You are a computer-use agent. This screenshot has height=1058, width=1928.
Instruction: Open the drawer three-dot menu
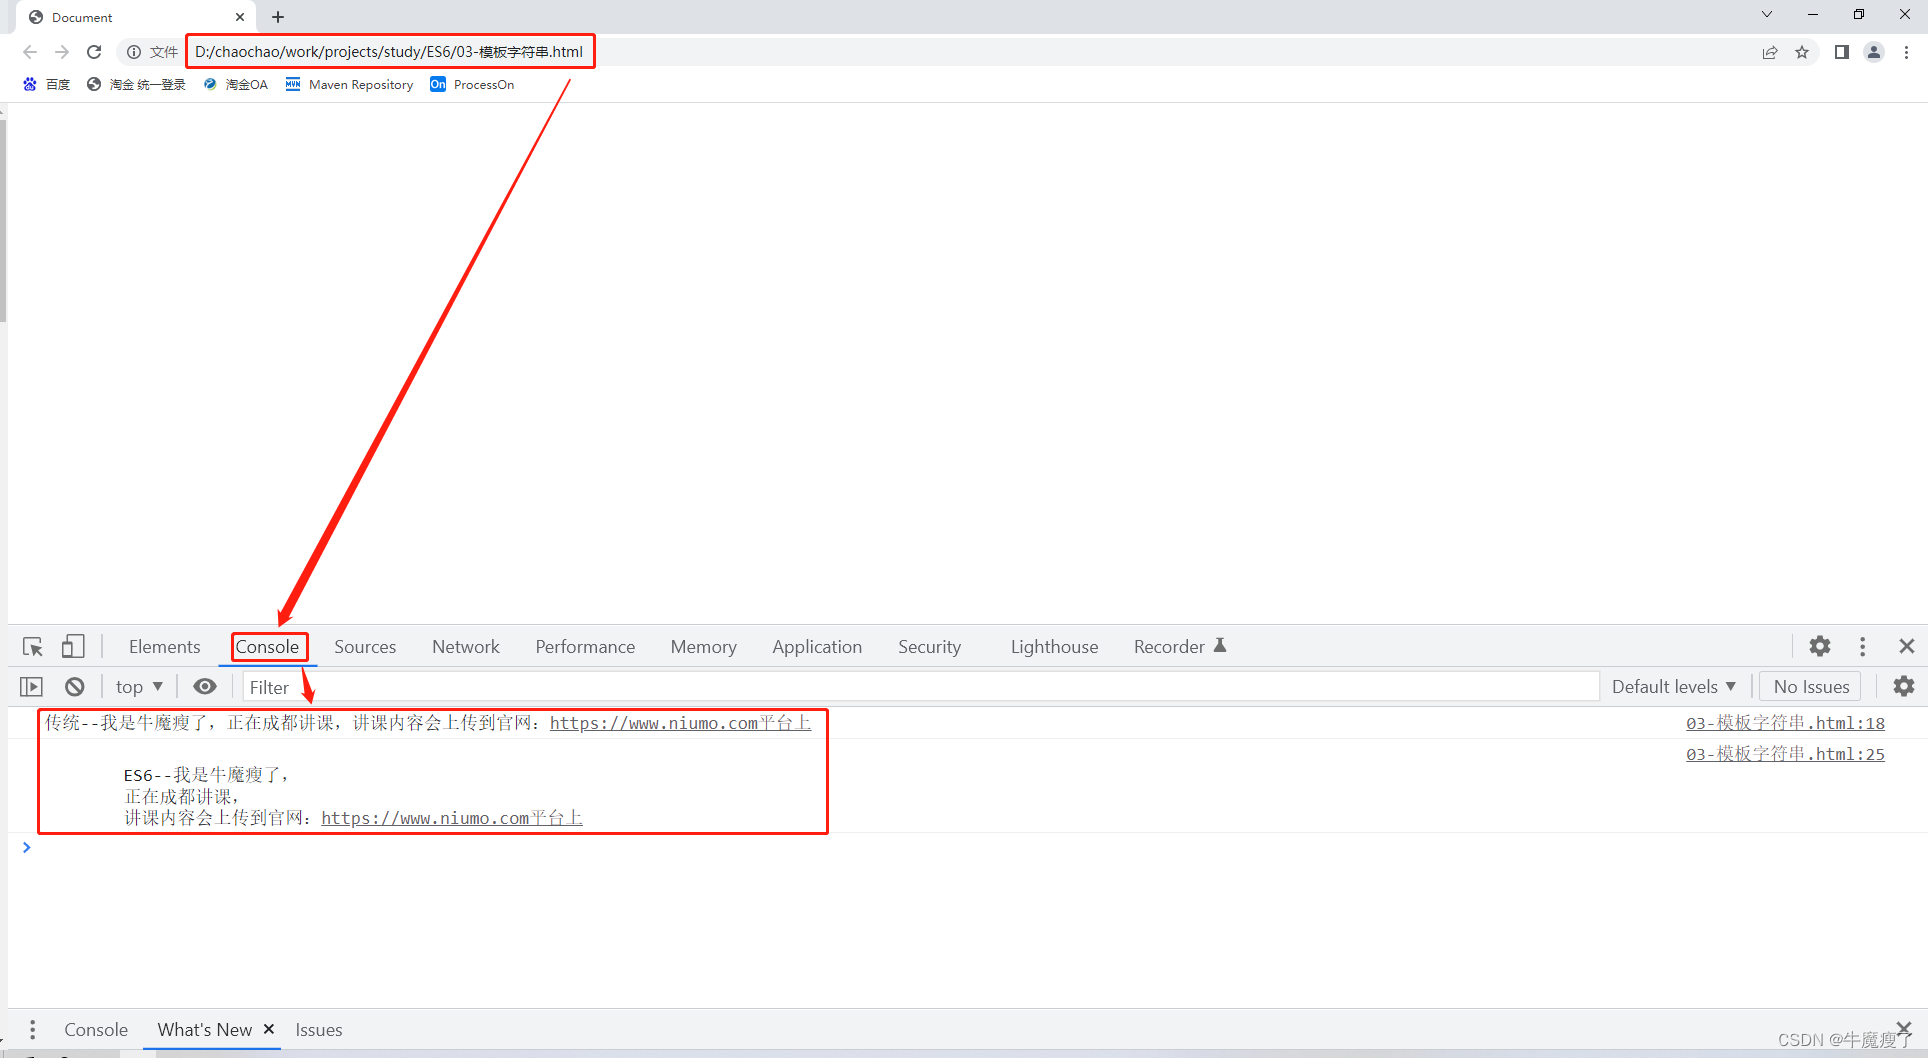coord(33,1030)
